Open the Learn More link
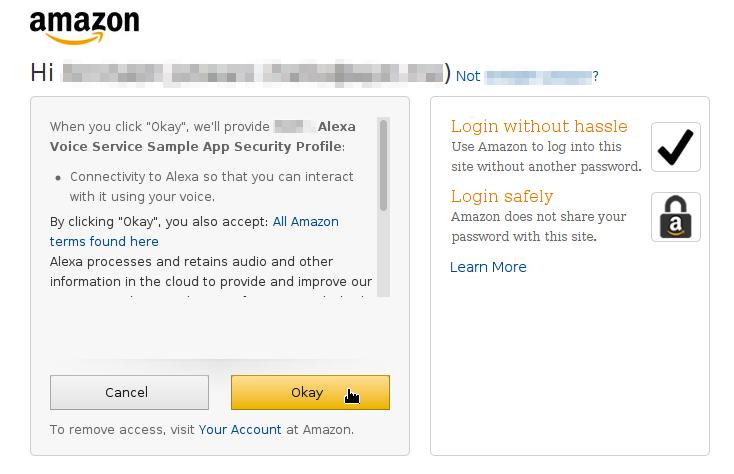Viewport: 734px width, 474px height. (488, 267)
